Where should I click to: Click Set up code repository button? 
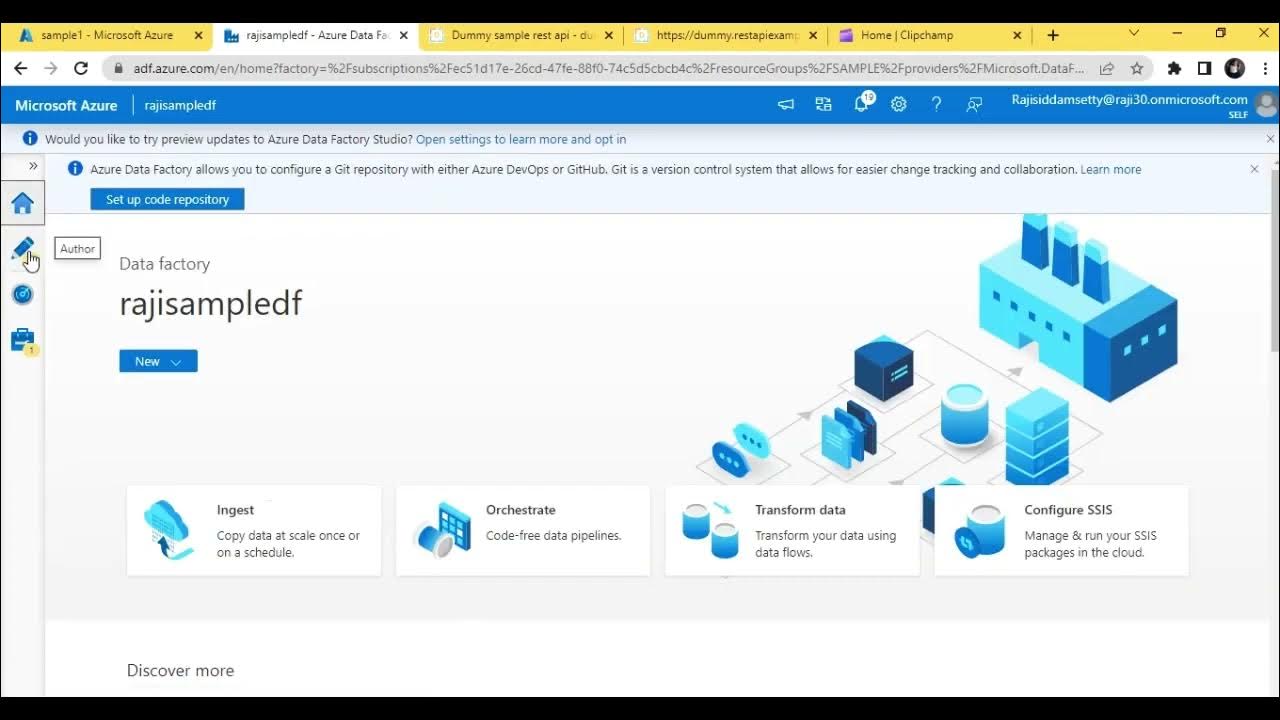pyautogui.click(x=167, y=199)
